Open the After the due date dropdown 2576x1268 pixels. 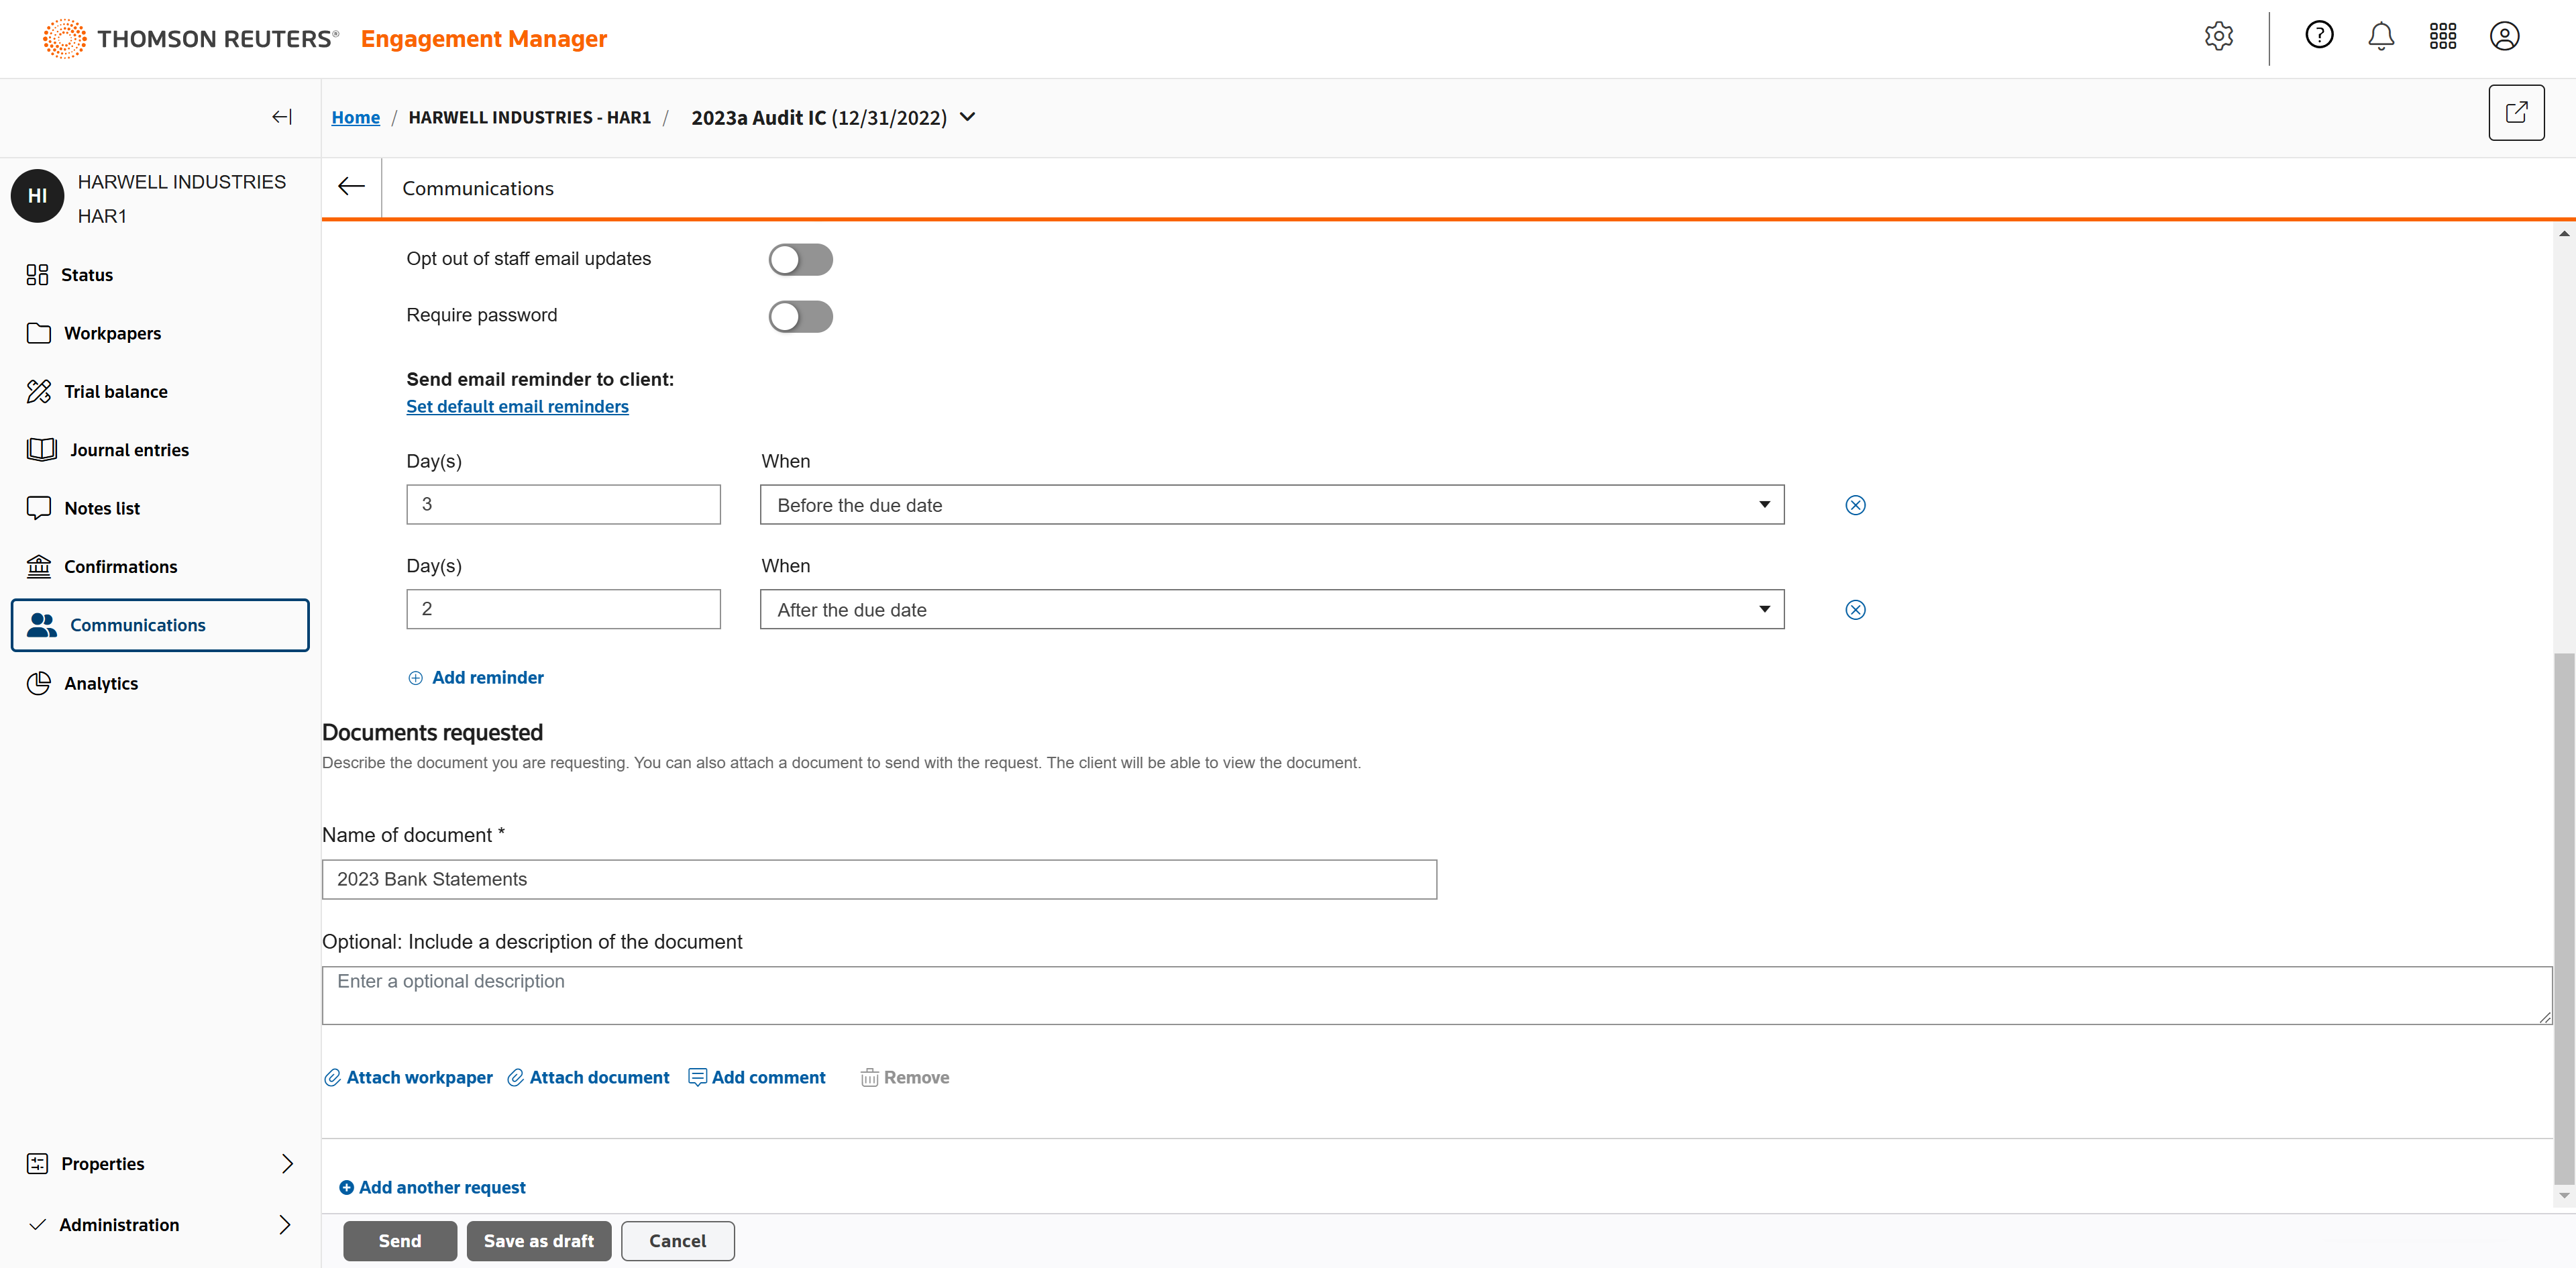pyautogui.click(x=1271, y=610)
